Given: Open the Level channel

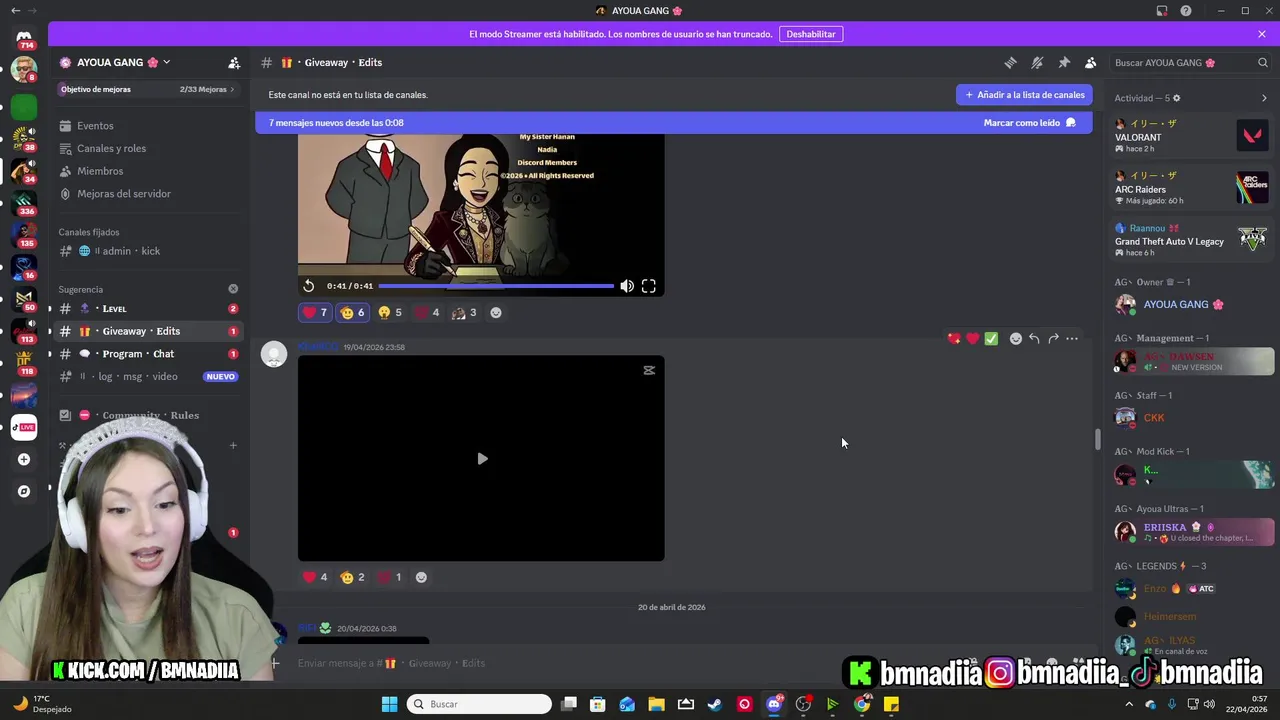Looking at the screenshot, I should [x=148, y=308].
